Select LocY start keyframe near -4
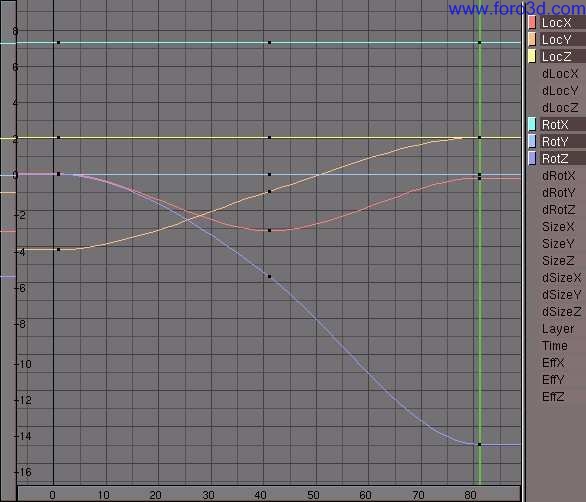586x502 pixels. pyautogui.click(x=58, y=249)
